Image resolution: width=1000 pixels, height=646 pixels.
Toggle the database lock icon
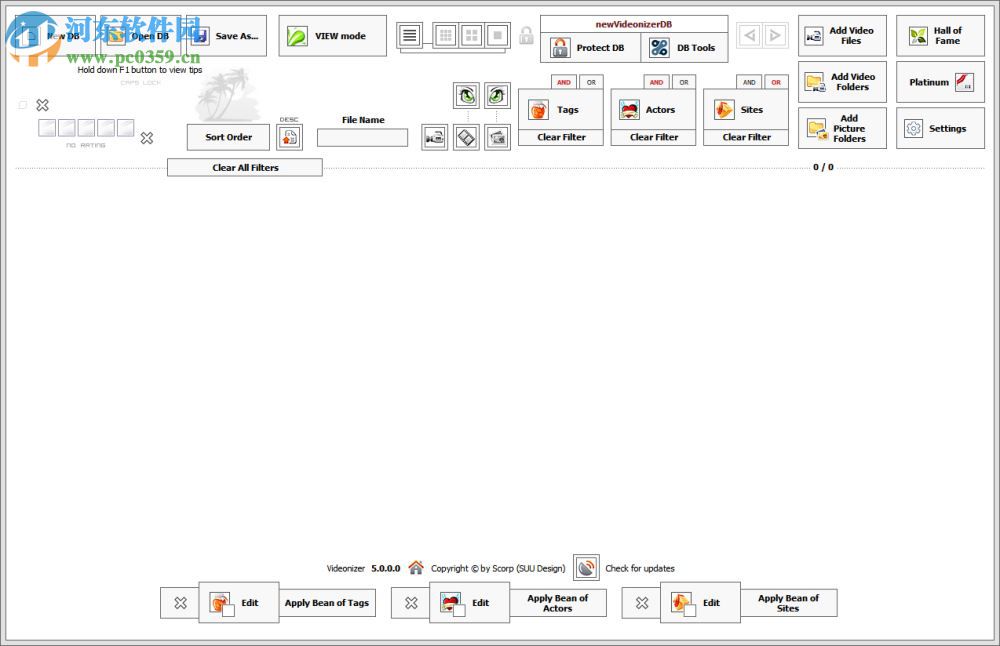(526, 35)
